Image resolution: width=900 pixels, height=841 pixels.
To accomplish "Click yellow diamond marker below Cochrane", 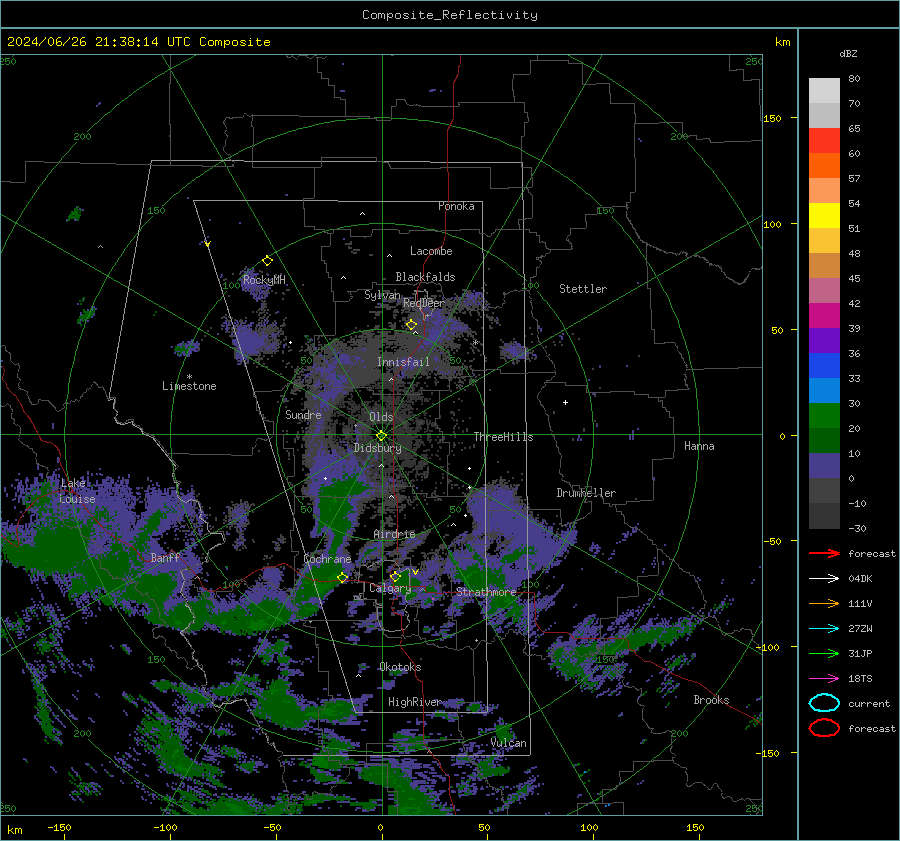I will pos(343,577).
